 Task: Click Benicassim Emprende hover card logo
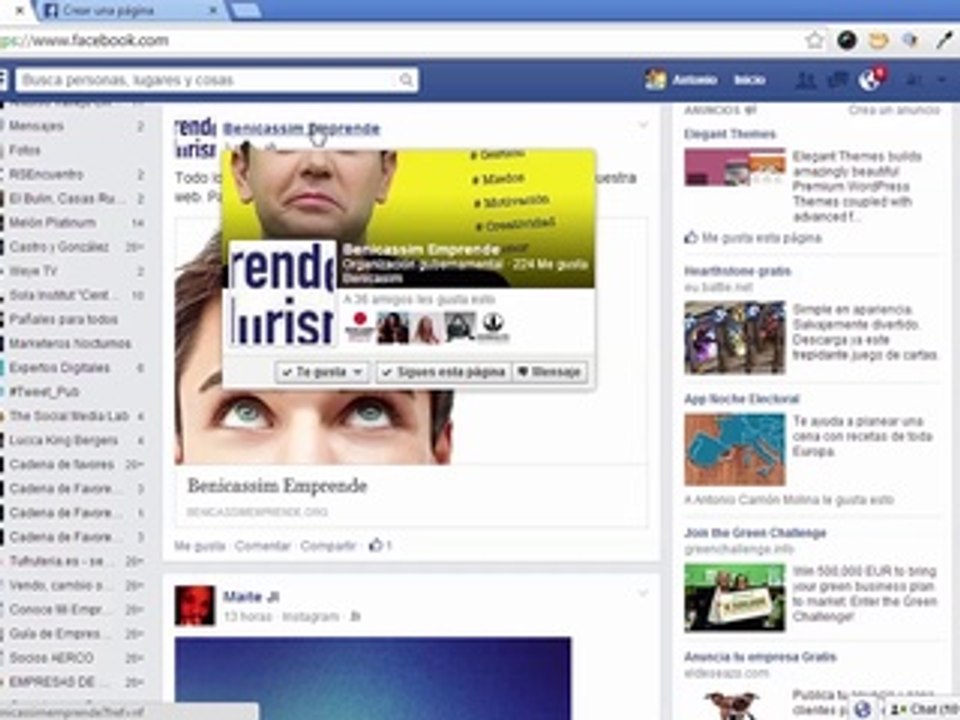(282, 293)
